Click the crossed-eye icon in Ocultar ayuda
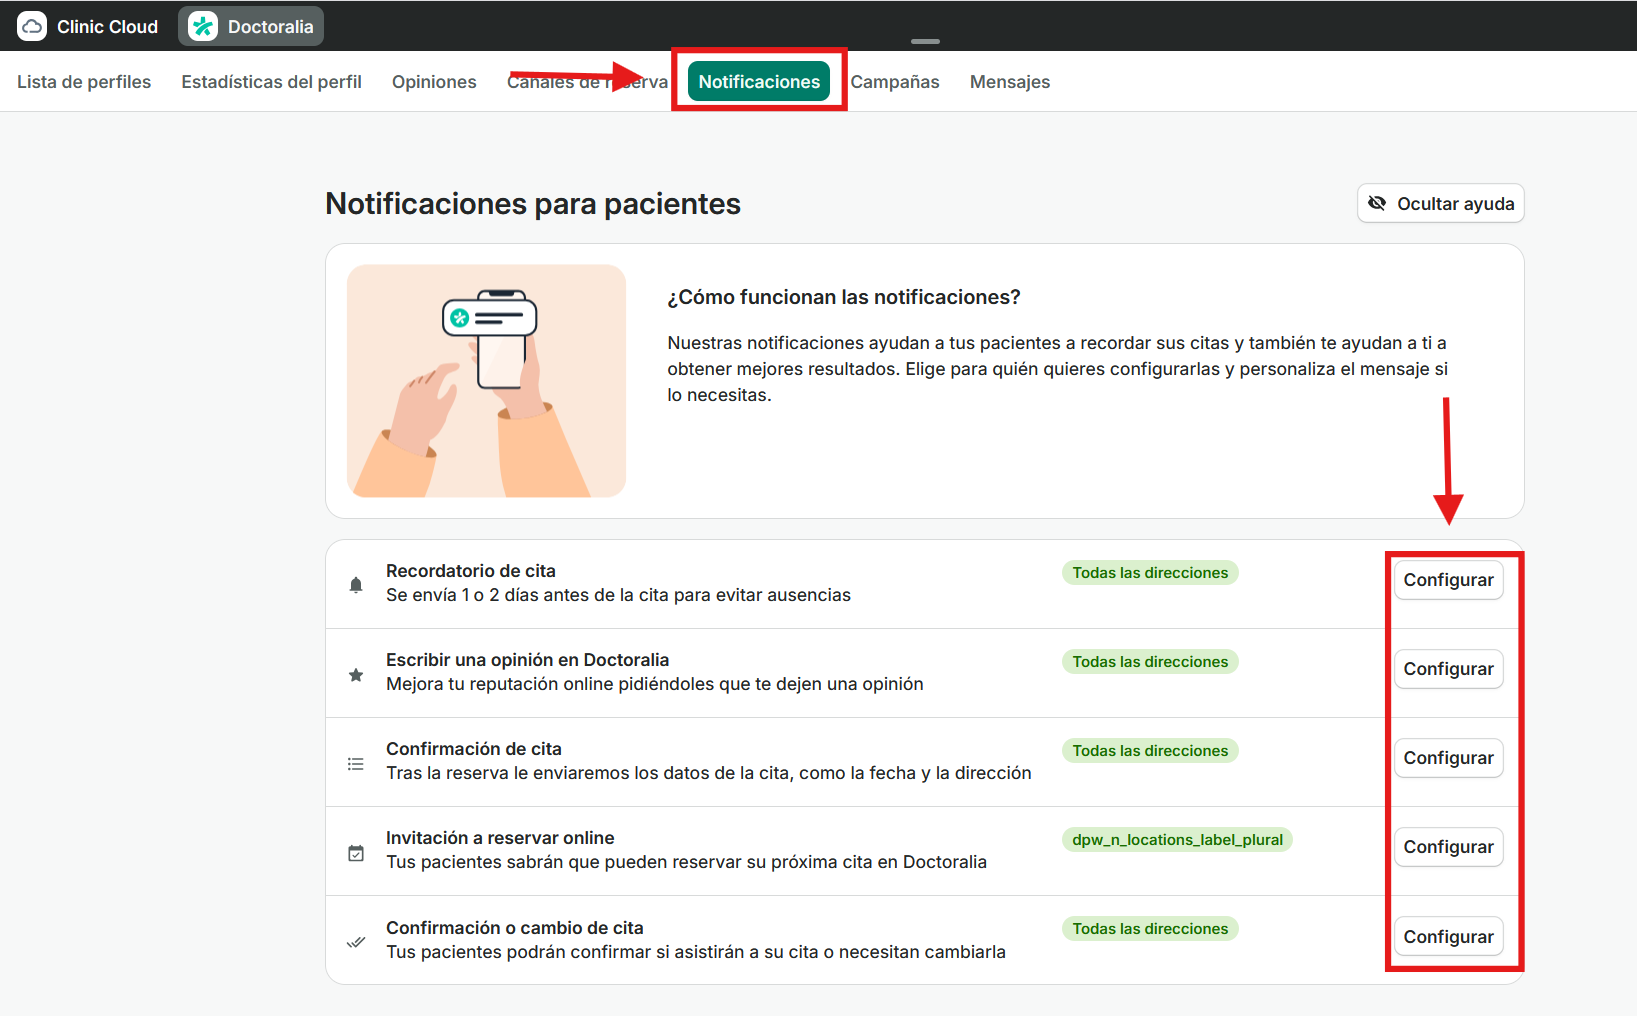This screenshot has width=1637, height=1016. [1377, 204]
